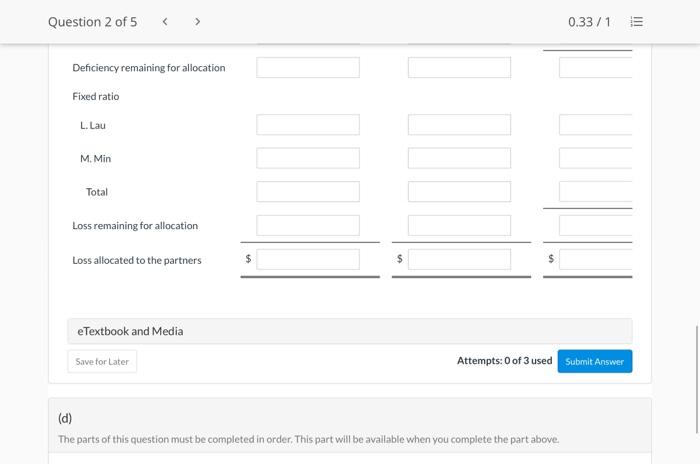The width and height of the screenshot is (700, 464).
Task: Click third L. Lau fixed ratio field
Action: pyautogui.click(x=596, y=125)
